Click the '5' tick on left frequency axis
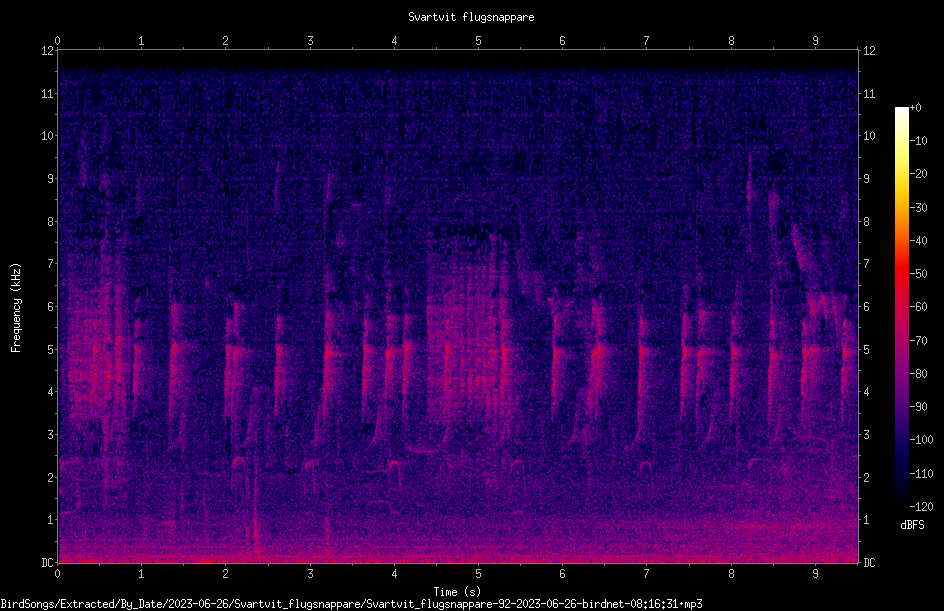 pyautogui.click(x=51, y=349)
